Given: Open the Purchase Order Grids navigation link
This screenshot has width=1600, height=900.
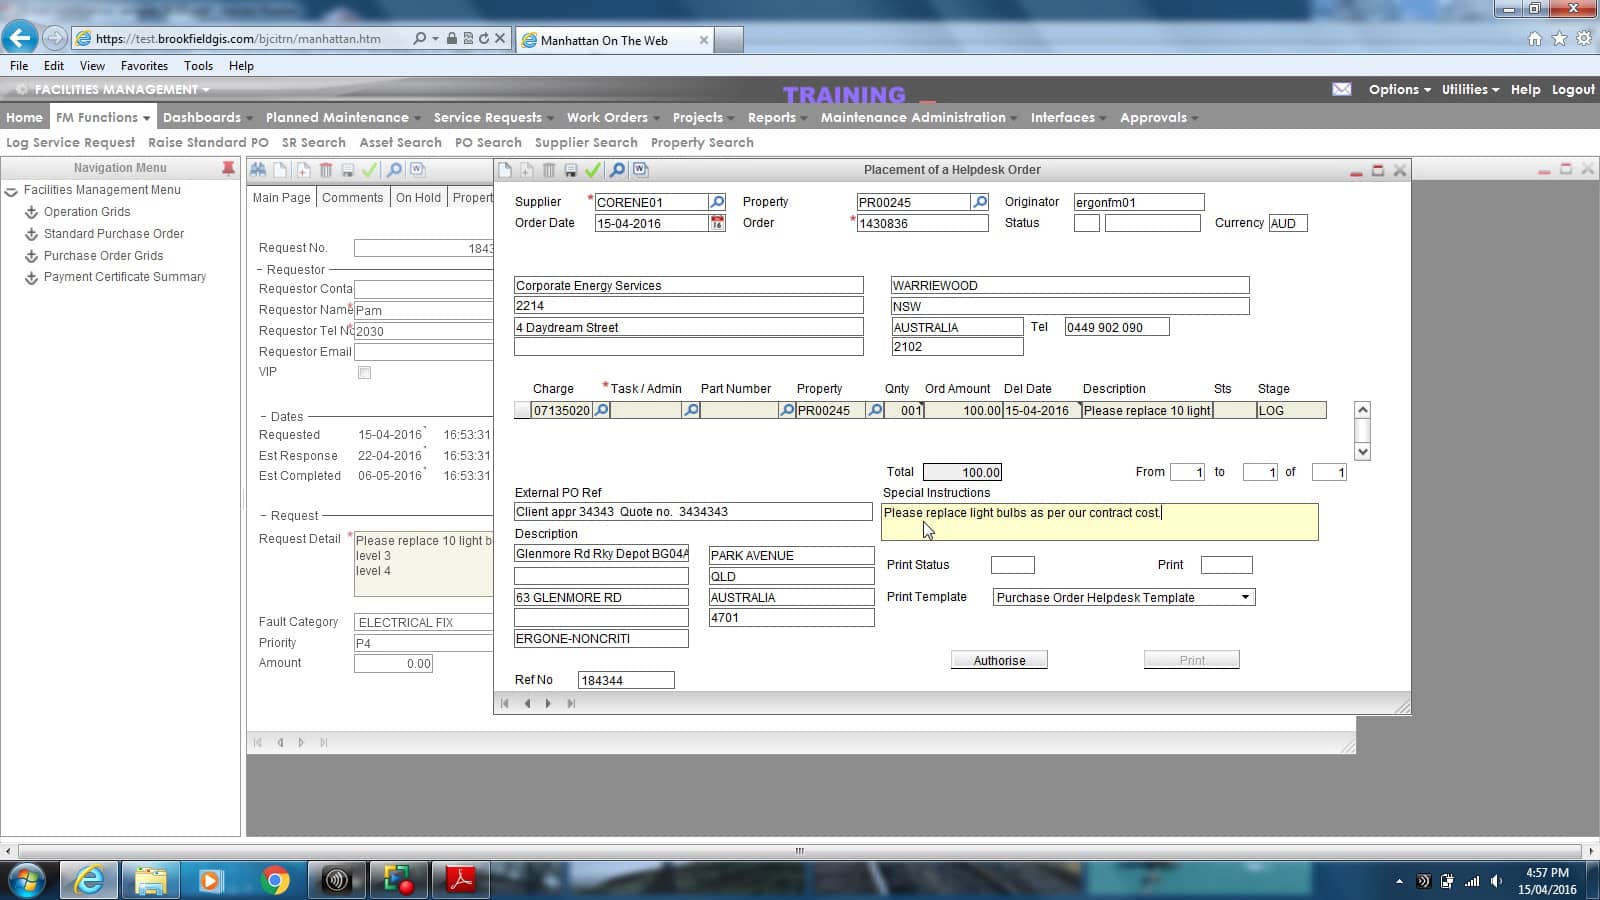Looking at the screenshot, I should (x=103, y=255).
